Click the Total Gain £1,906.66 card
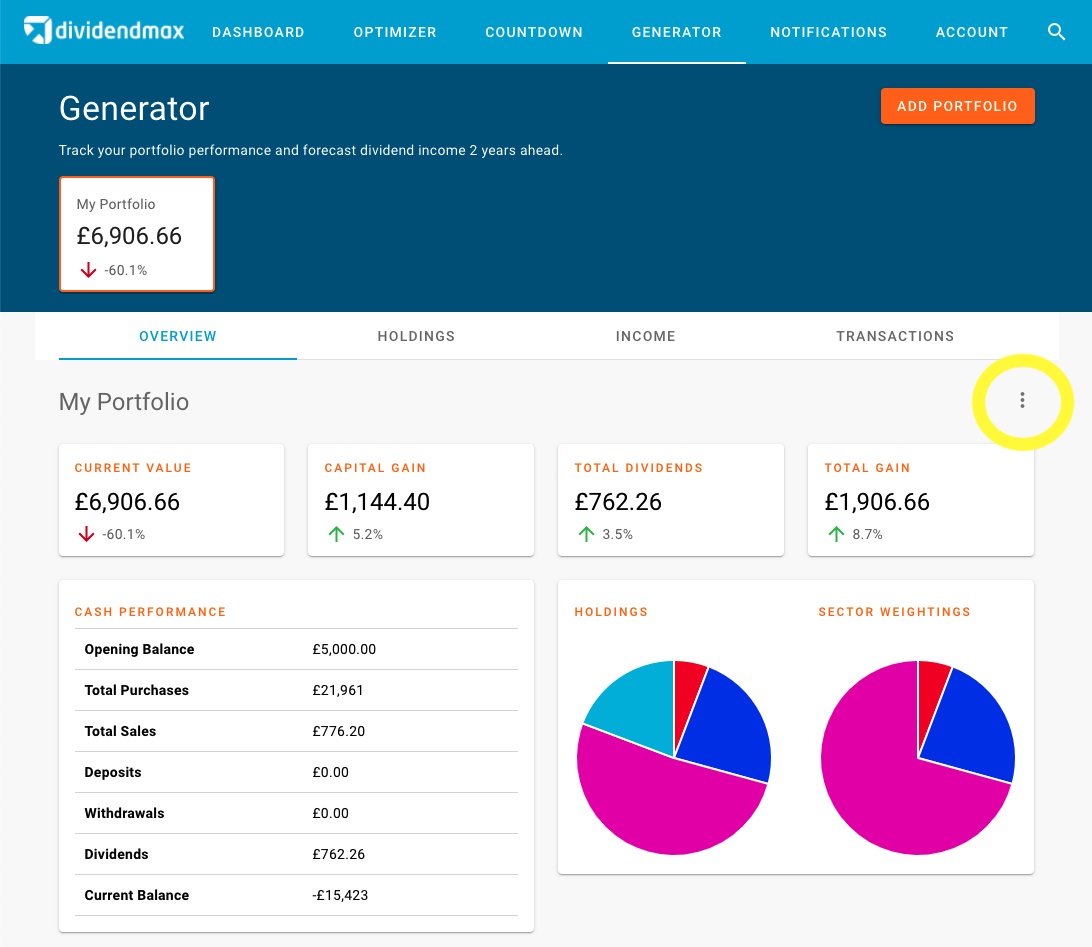Image resolution: width=1092 pixels, height=947 pixels. click(x=921, y=500)
